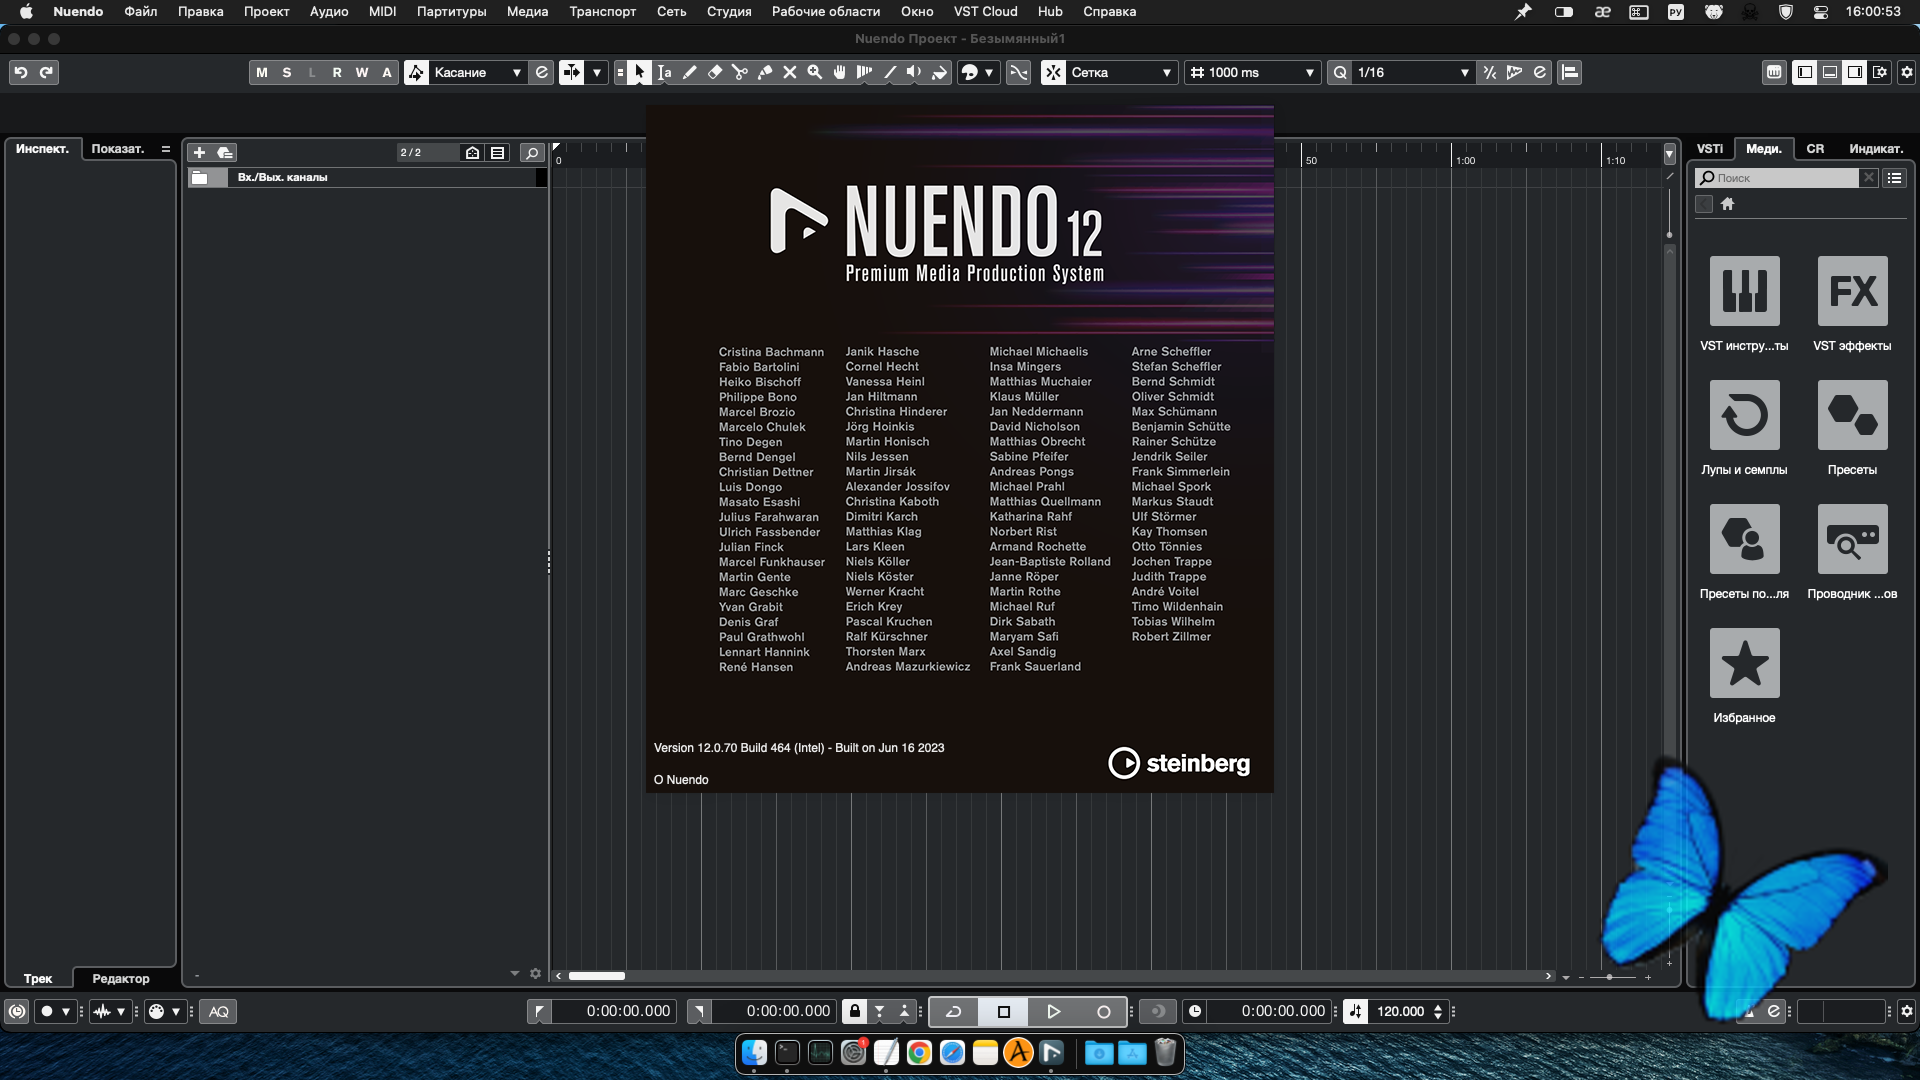Select the Line tool
The width and height of the screenshot is (1920, 1080).
pyautogui.click(x=890, y=72)
